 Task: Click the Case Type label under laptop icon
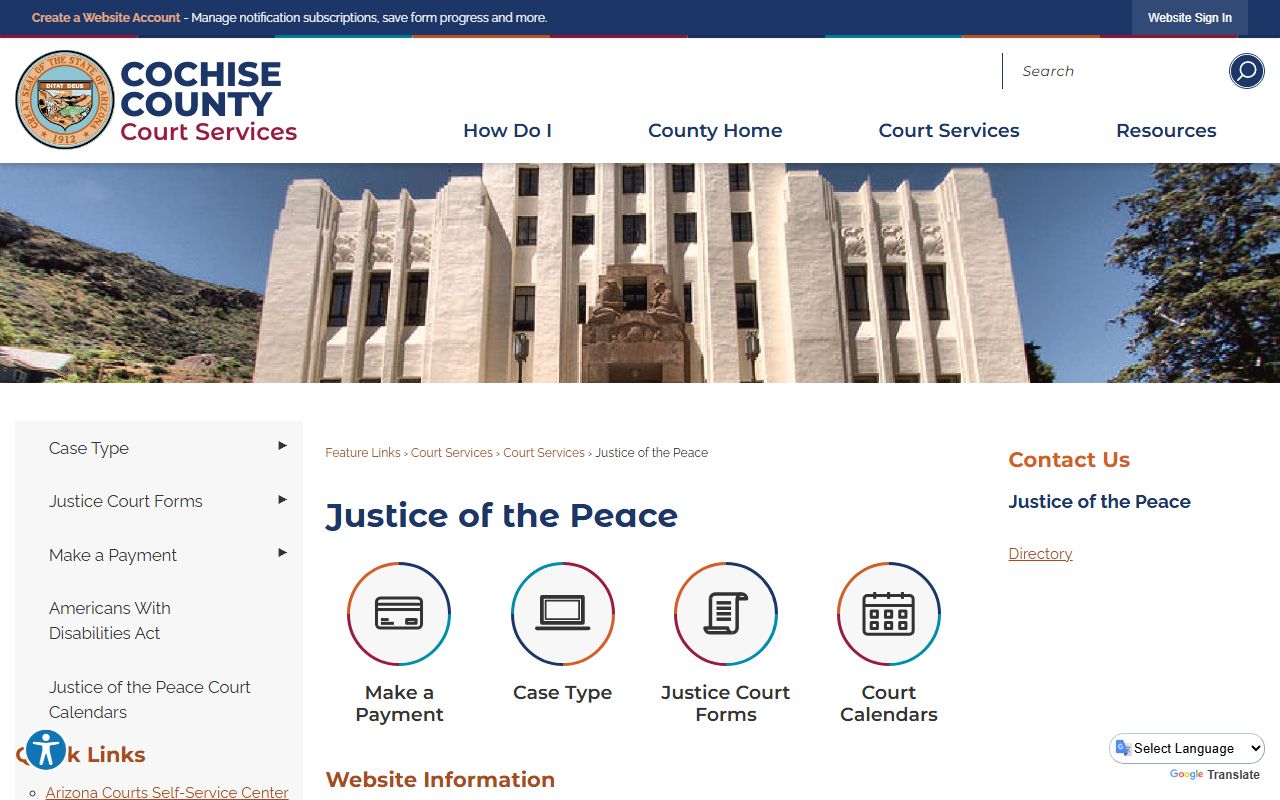click(x=563, y=692)
